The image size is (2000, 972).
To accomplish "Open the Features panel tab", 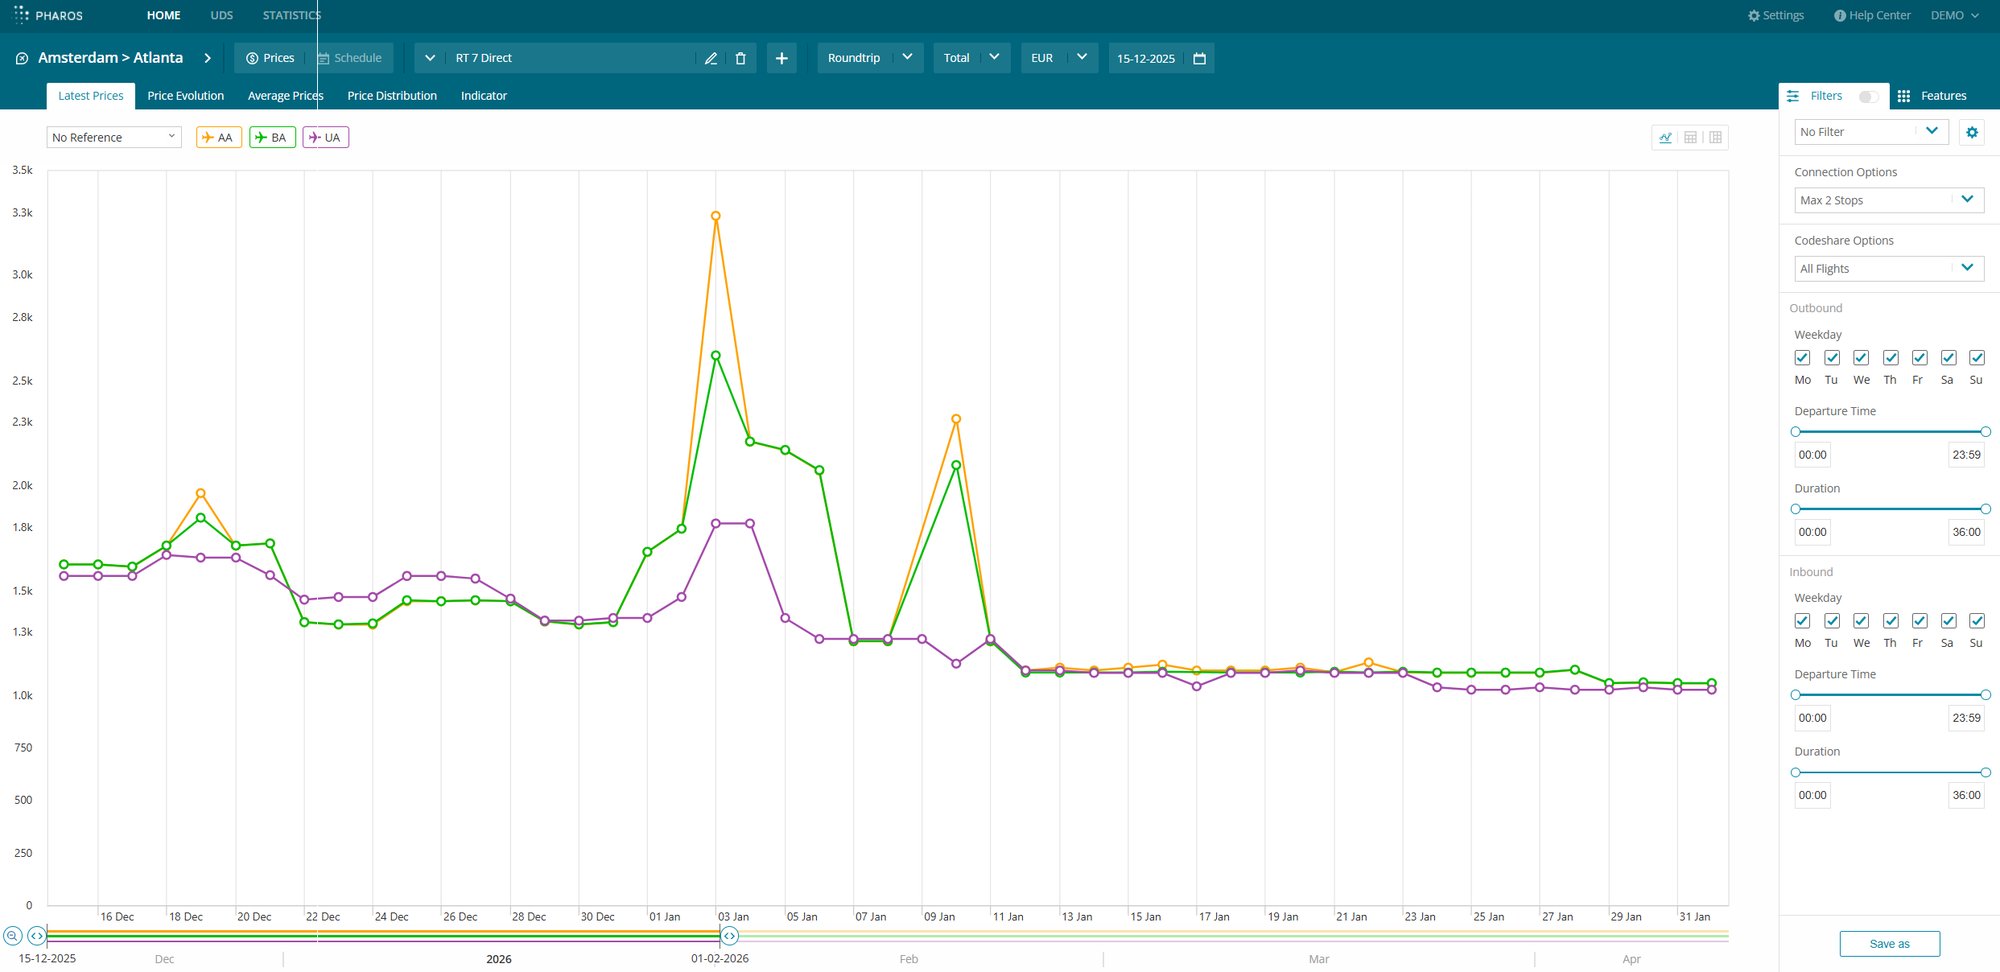I will [x=1932, y=96].
